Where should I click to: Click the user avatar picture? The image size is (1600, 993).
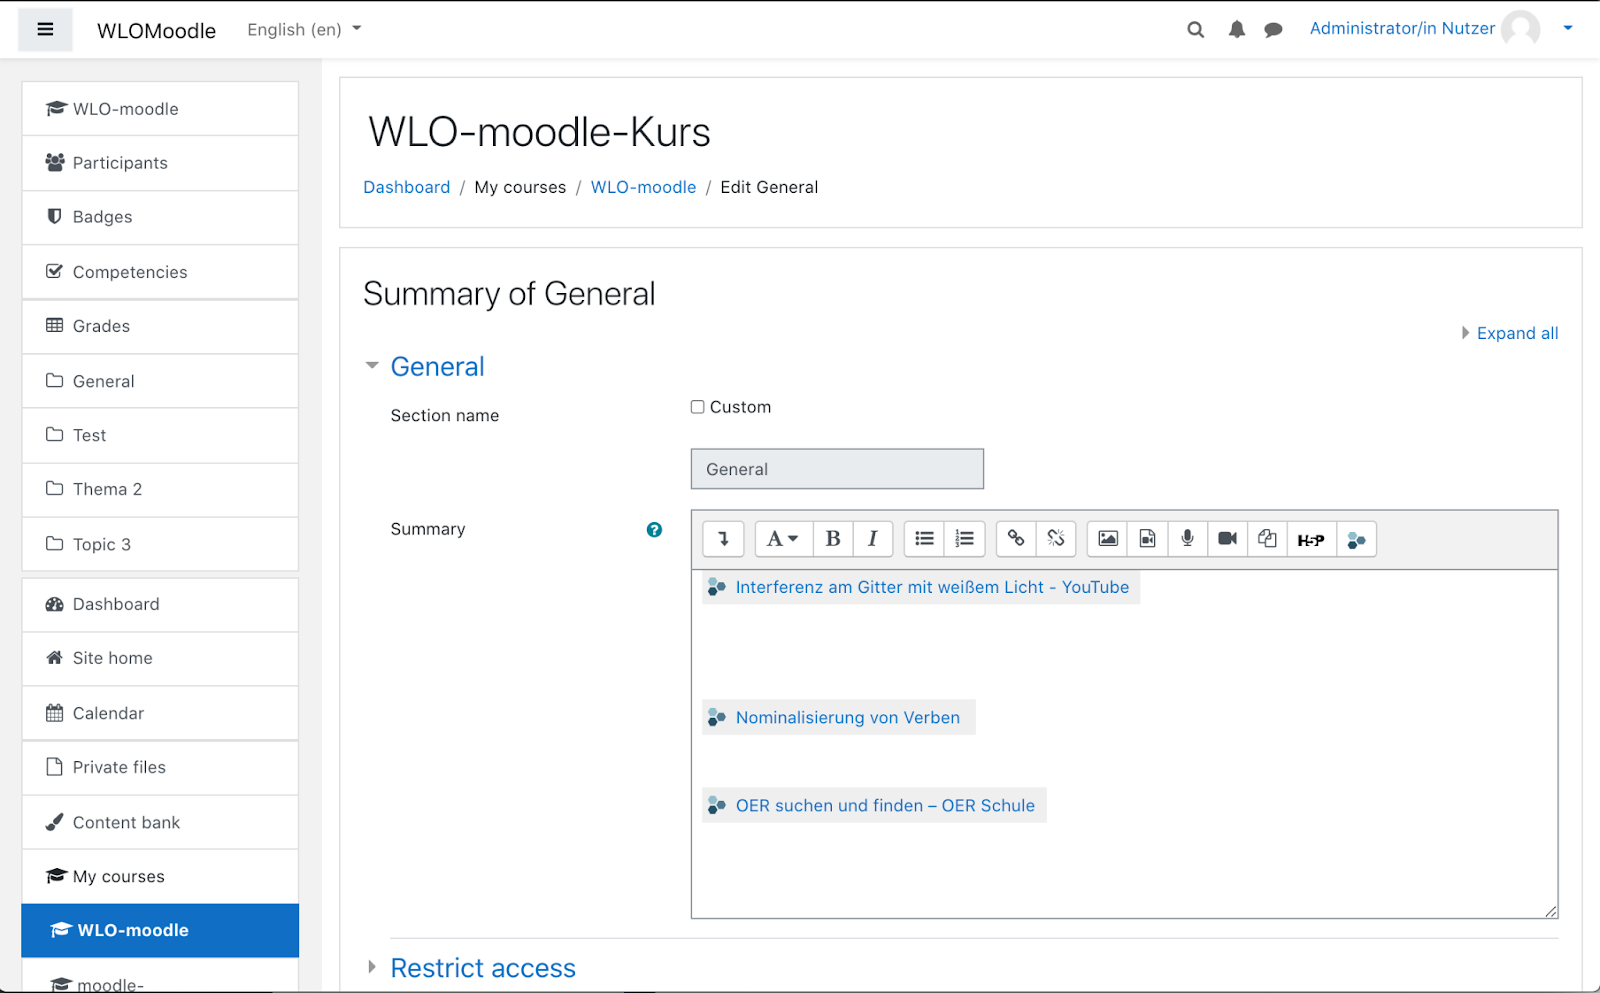[1521, 29]
